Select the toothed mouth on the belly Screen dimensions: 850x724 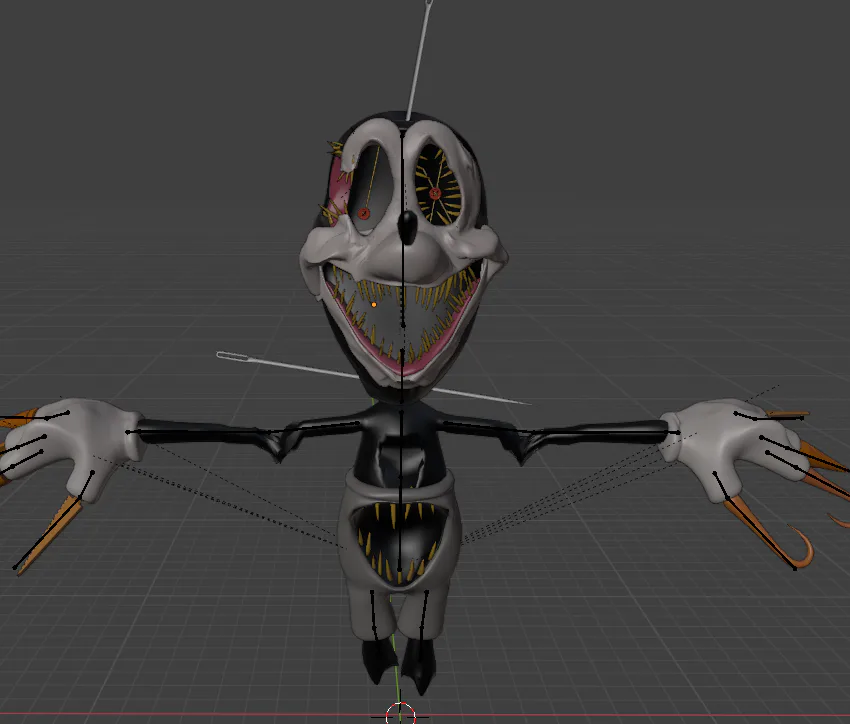(400, 544)
